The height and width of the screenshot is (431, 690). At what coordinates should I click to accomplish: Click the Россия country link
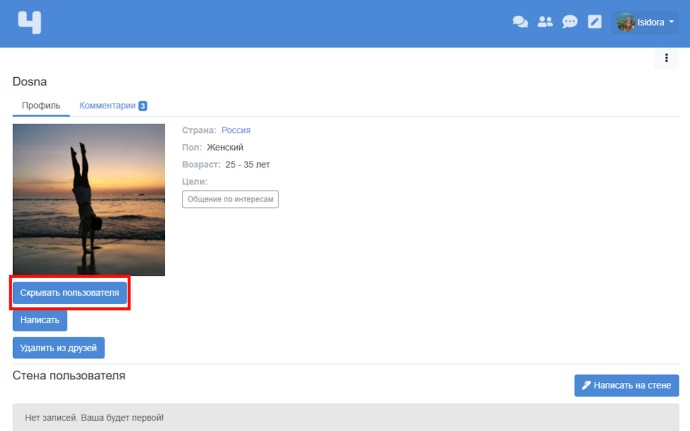tap(236, 130)
